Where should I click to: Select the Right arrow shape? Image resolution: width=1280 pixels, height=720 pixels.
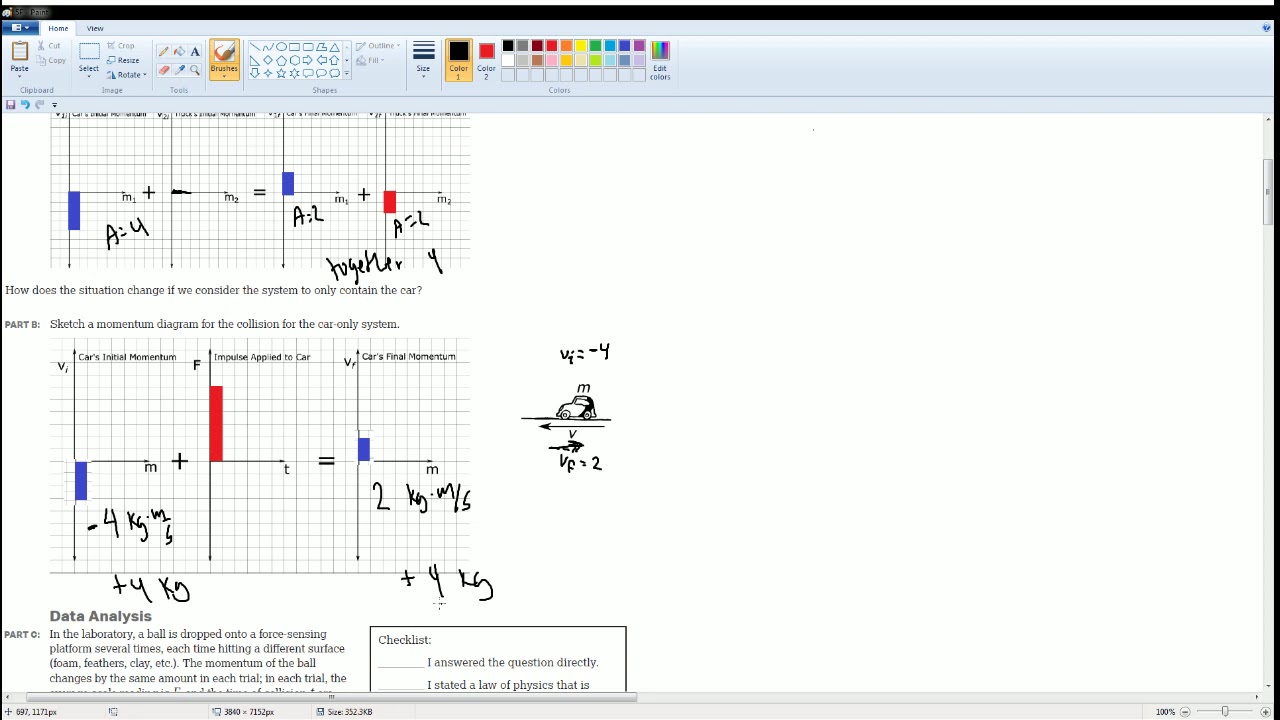coord(307,60)
